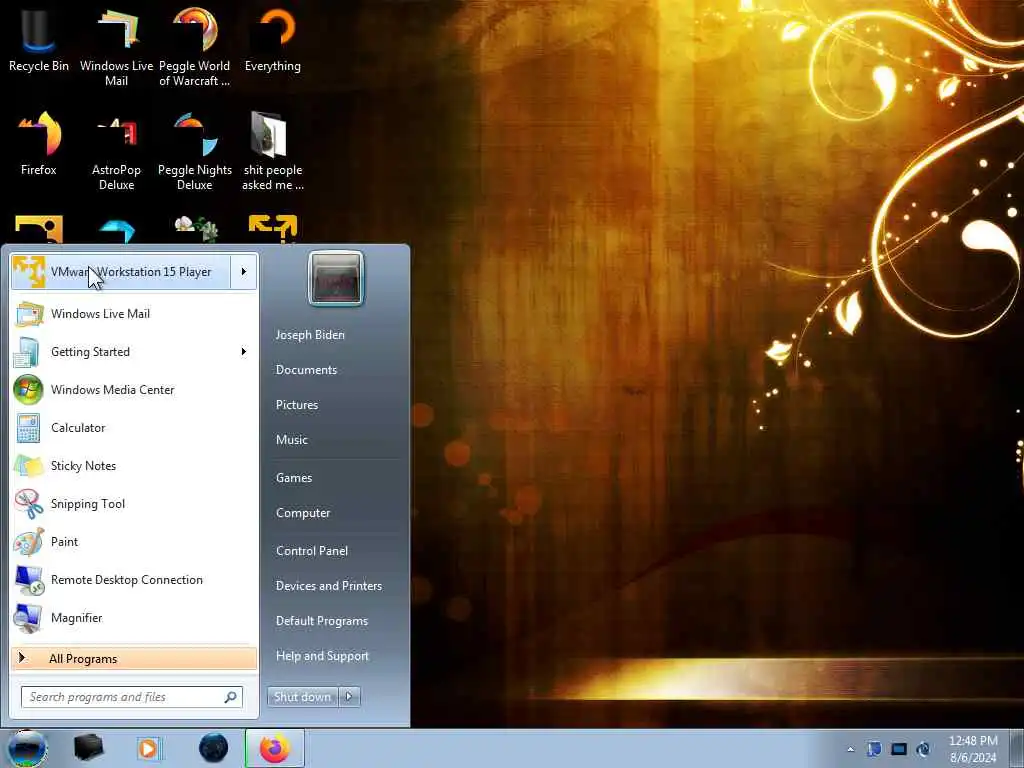Expand Getting Started submenu arrow
Viewport: 1024px width, 768px height.
click(244, 352)
